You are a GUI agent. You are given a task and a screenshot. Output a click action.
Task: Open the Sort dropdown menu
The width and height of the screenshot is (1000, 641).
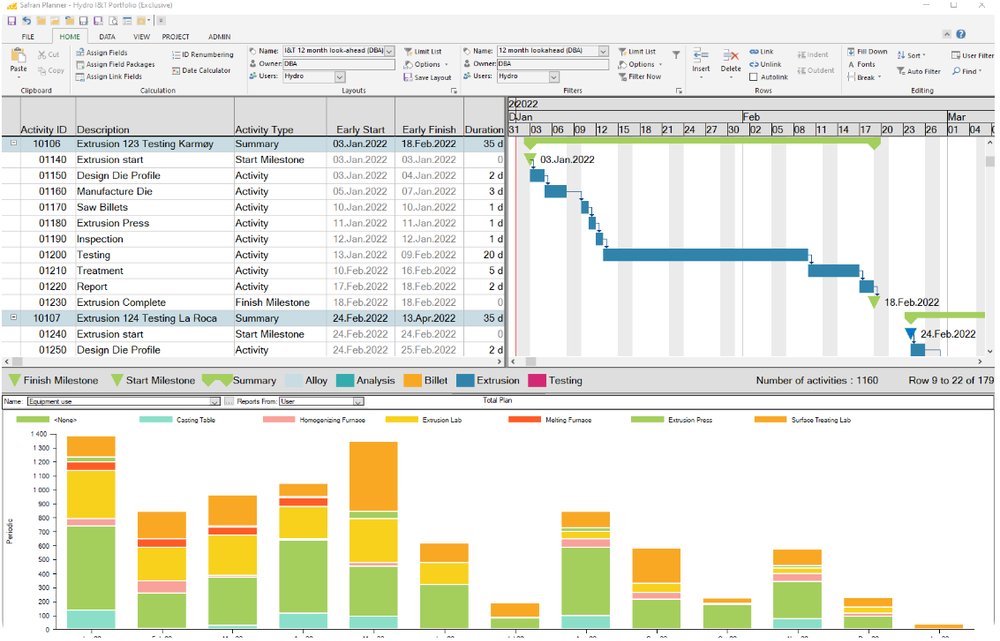tap(911, 55)
